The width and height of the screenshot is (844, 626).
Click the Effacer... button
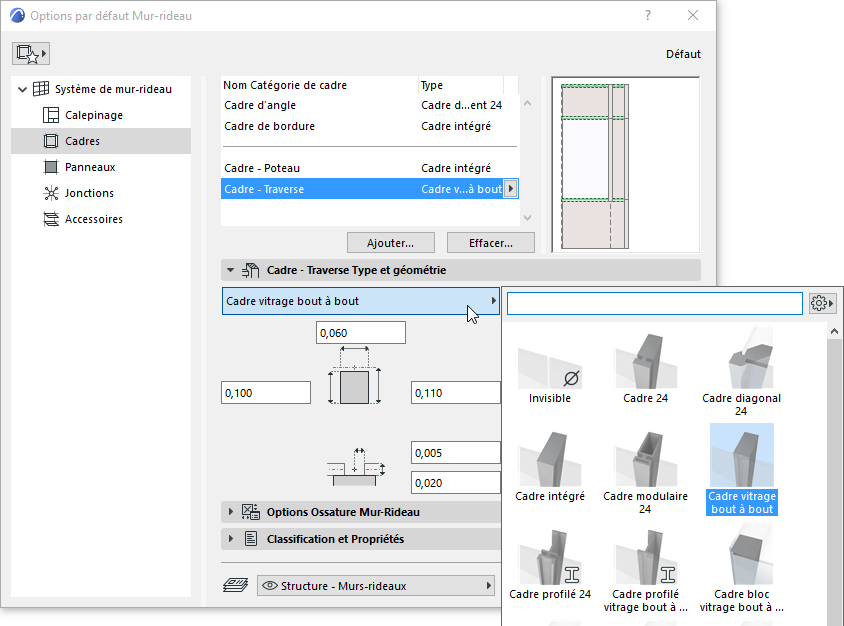point(488,243)
